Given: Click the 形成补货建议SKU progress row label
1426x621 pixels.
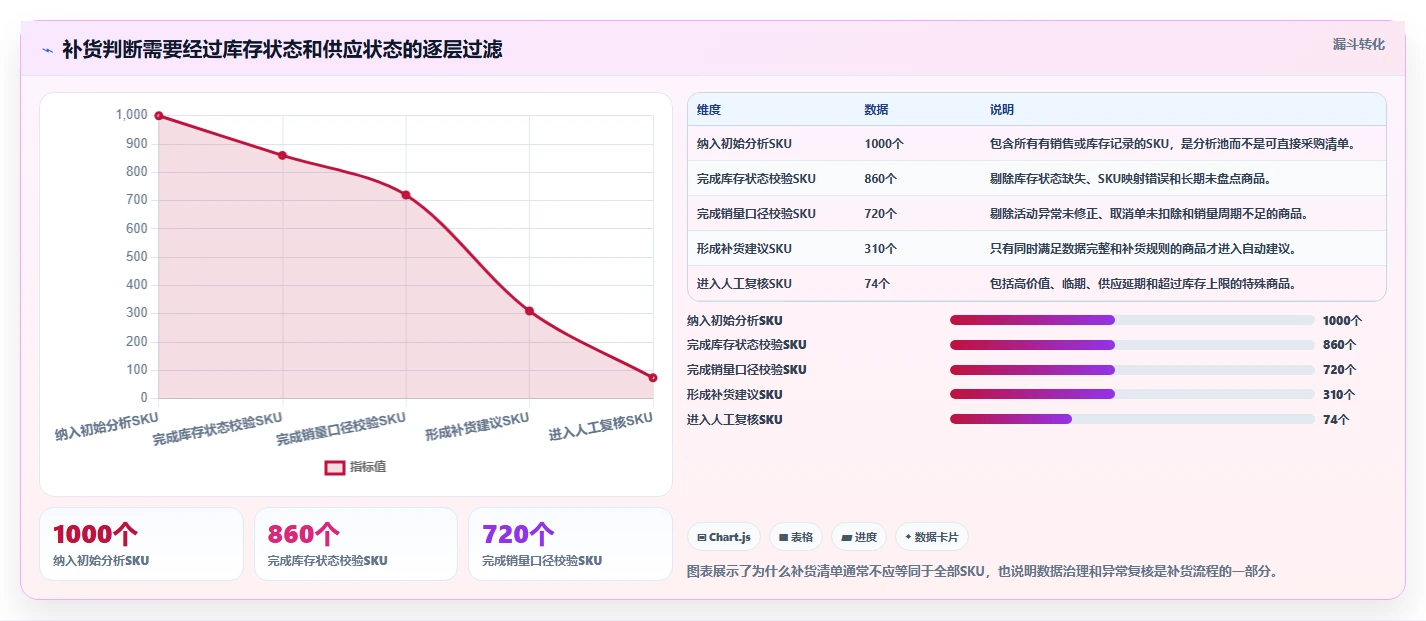Looking at the screenshot, I should [735, 395].
